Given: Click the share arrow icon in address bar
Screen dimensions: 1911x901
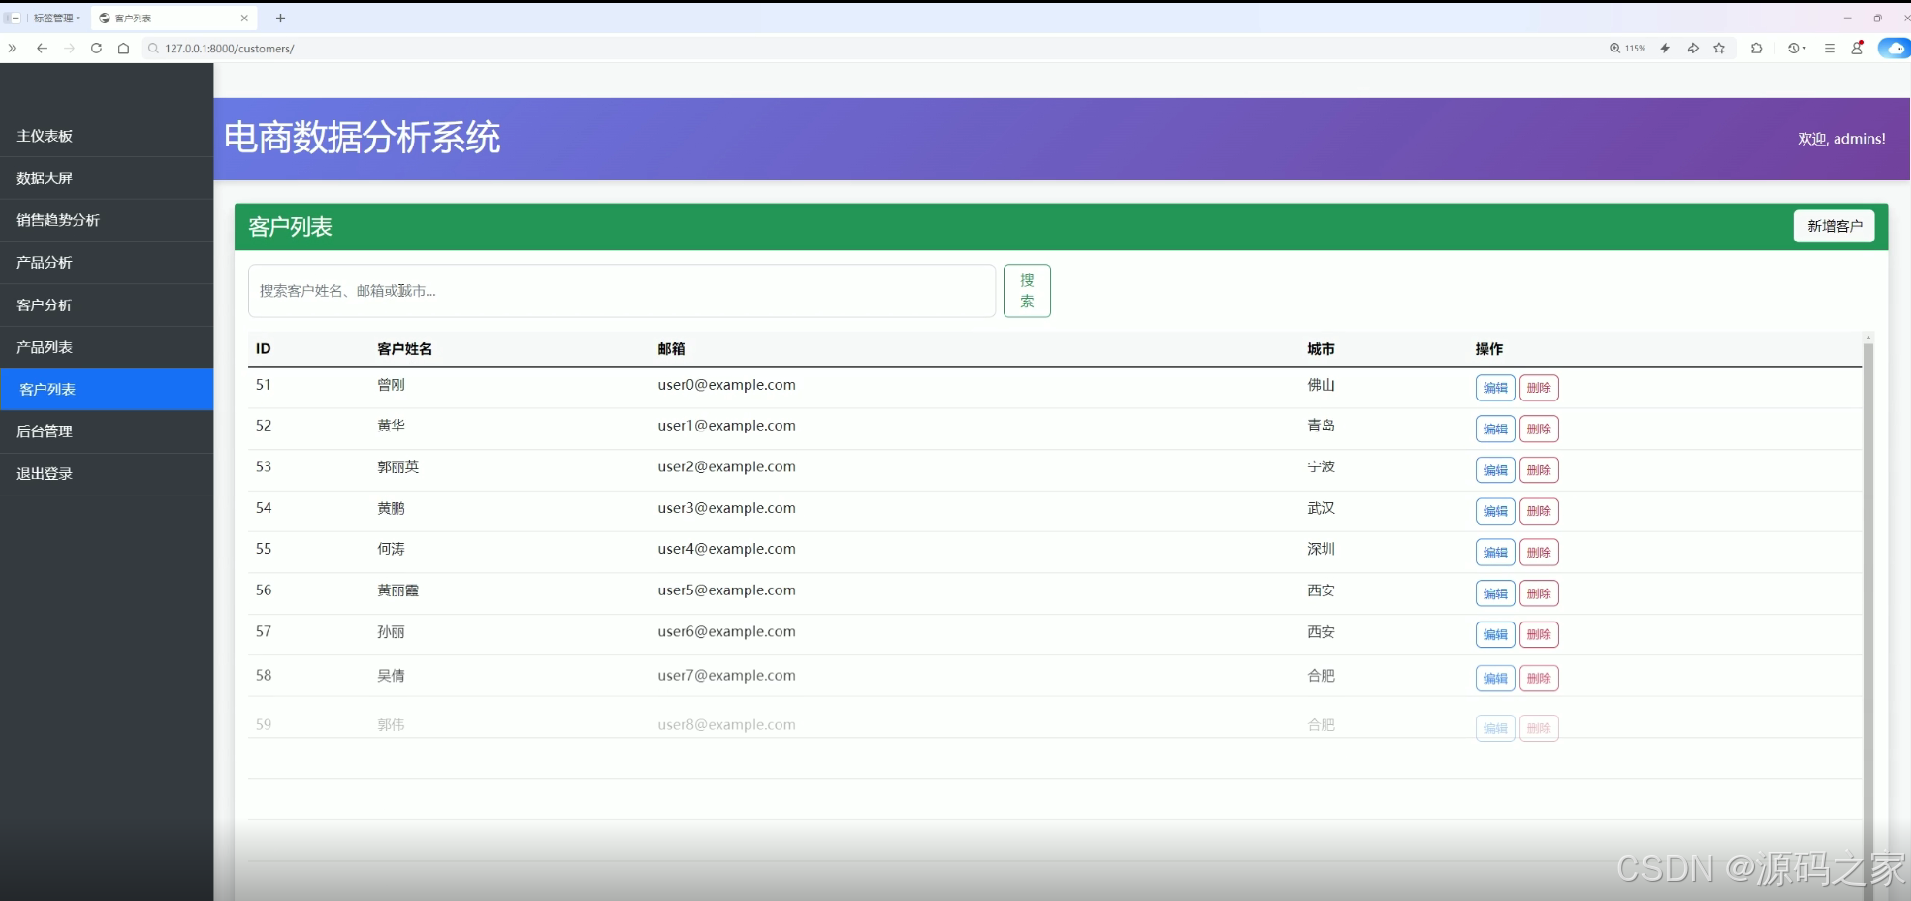Looking at the screenshot, I should 1693,48.
